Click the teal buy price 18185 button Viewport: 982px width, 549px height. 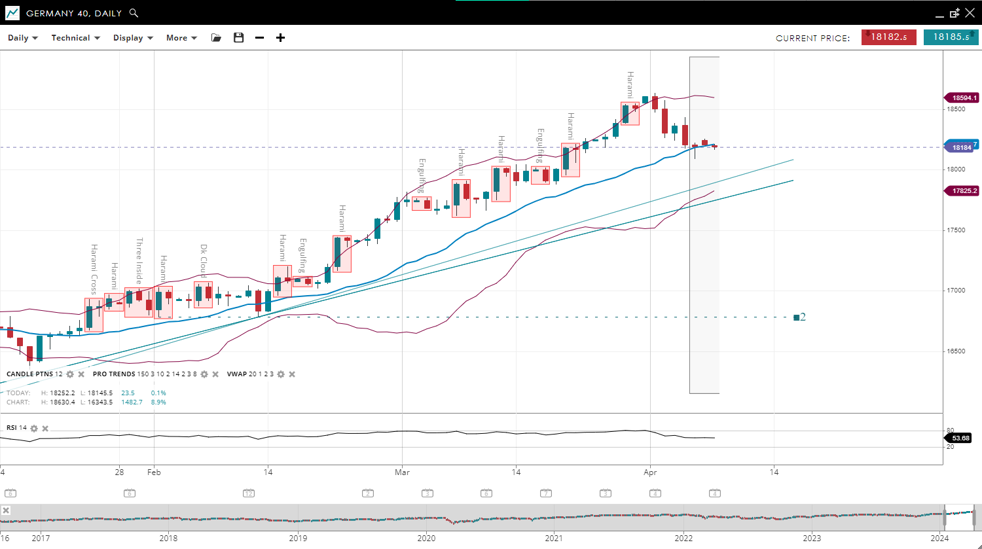[950, 37]
